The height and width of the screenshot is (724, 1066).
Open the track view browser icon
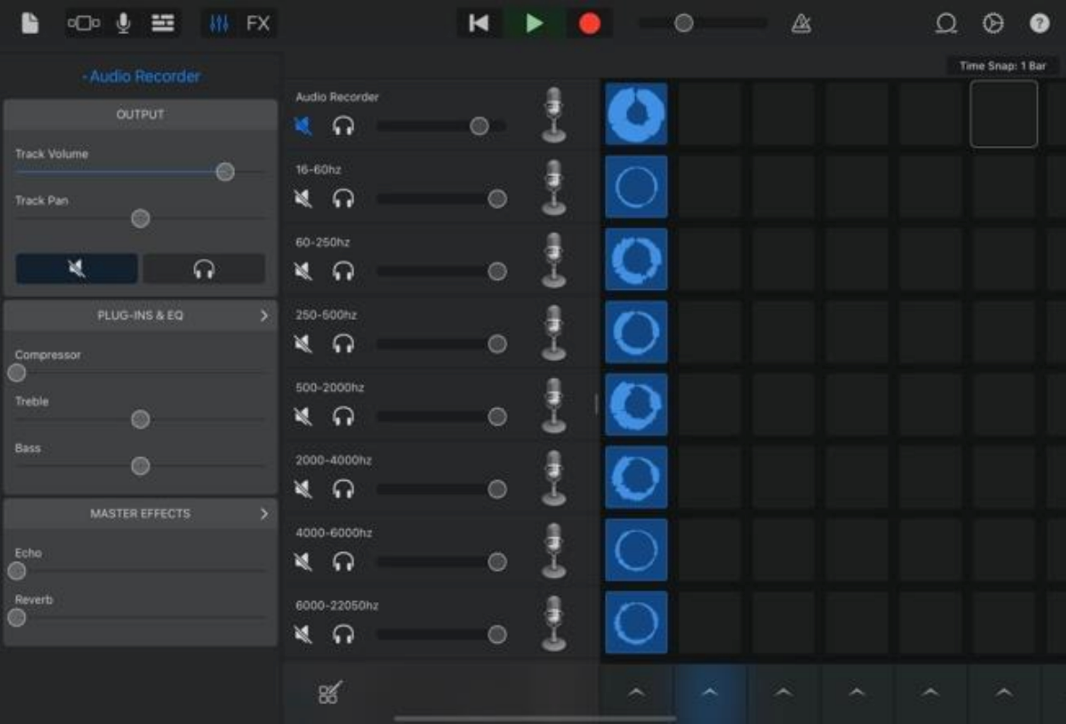click(84, 24)
